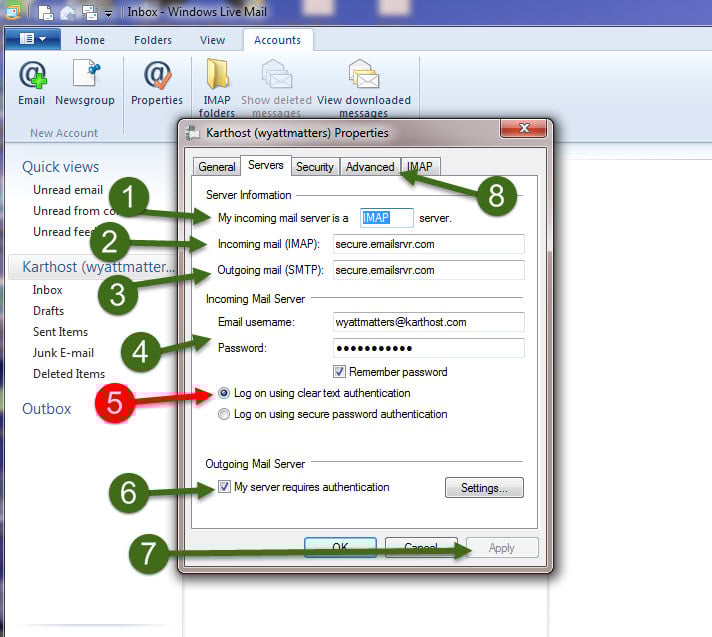
Task: Toggle the Remember password checkbox
Action: tap(339, 372)
